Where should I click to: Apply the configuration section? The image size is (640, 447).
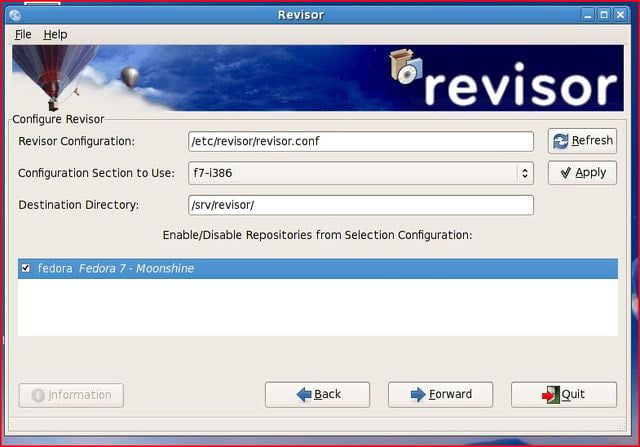[x=582, y=173]
